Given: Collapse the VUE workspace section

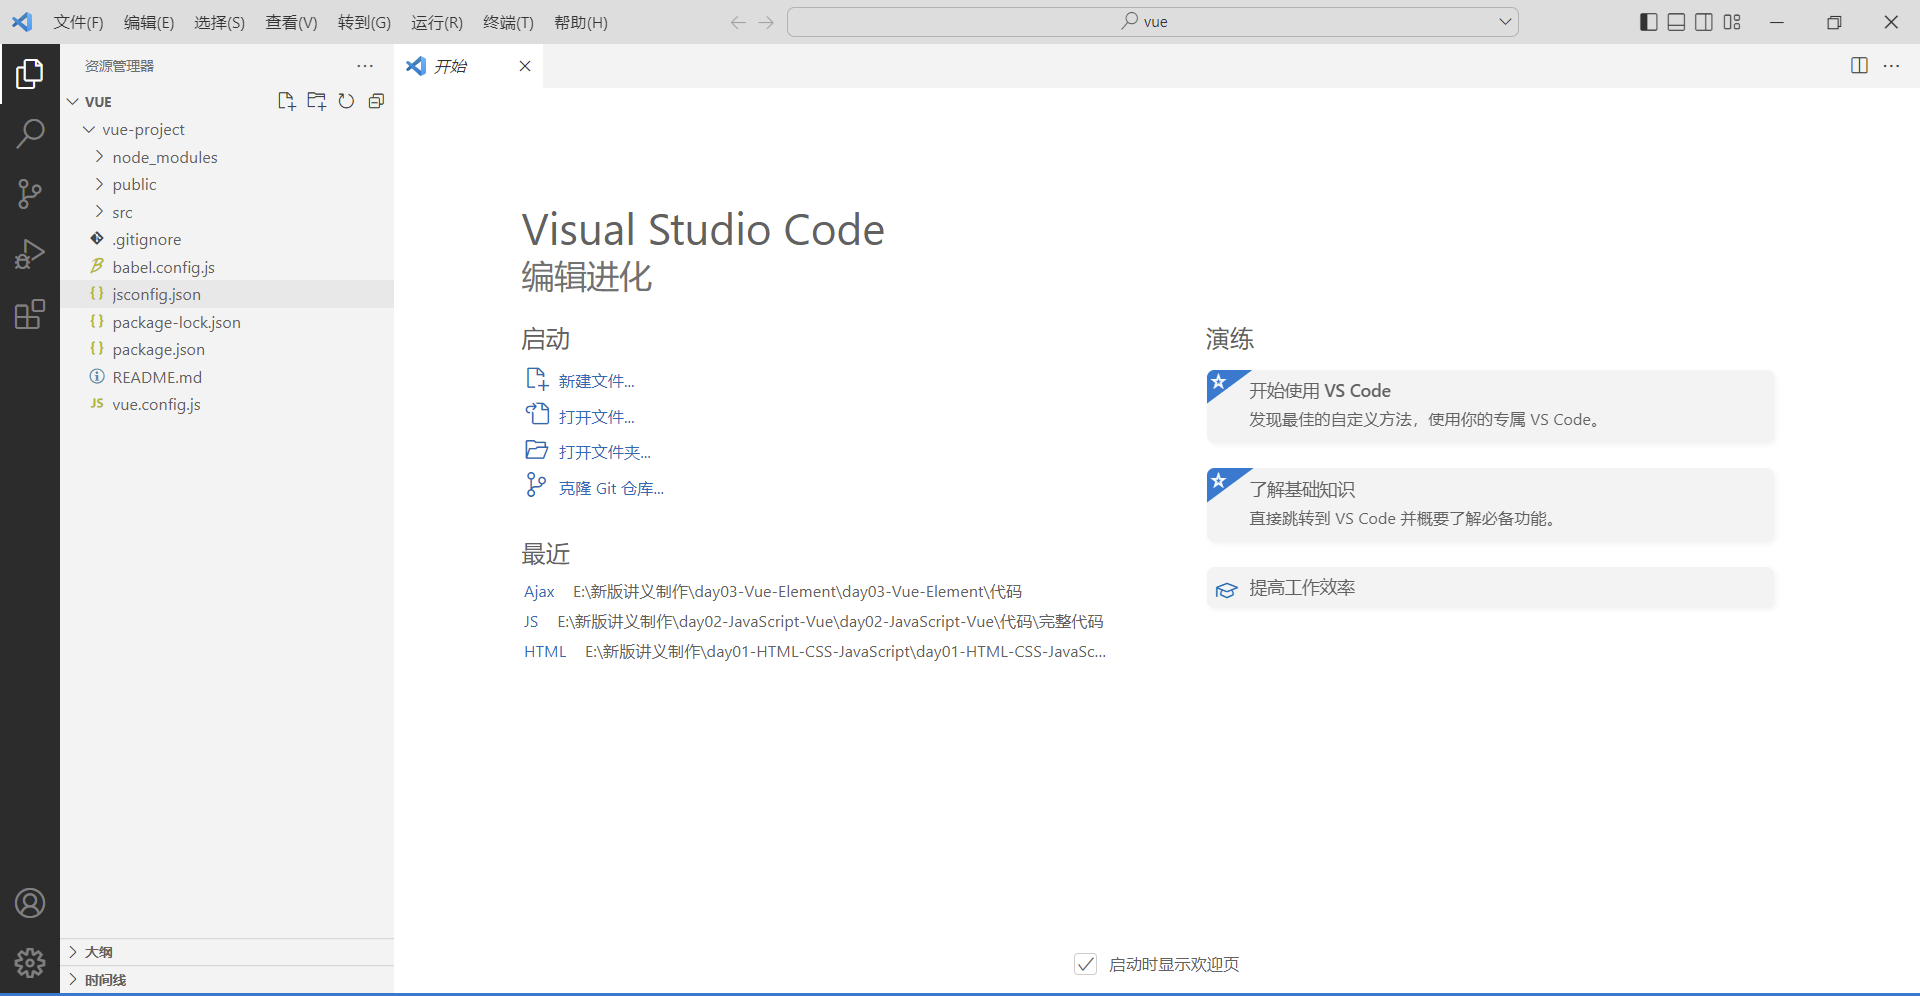Looking at the screenshot, I should coord(73,102).
